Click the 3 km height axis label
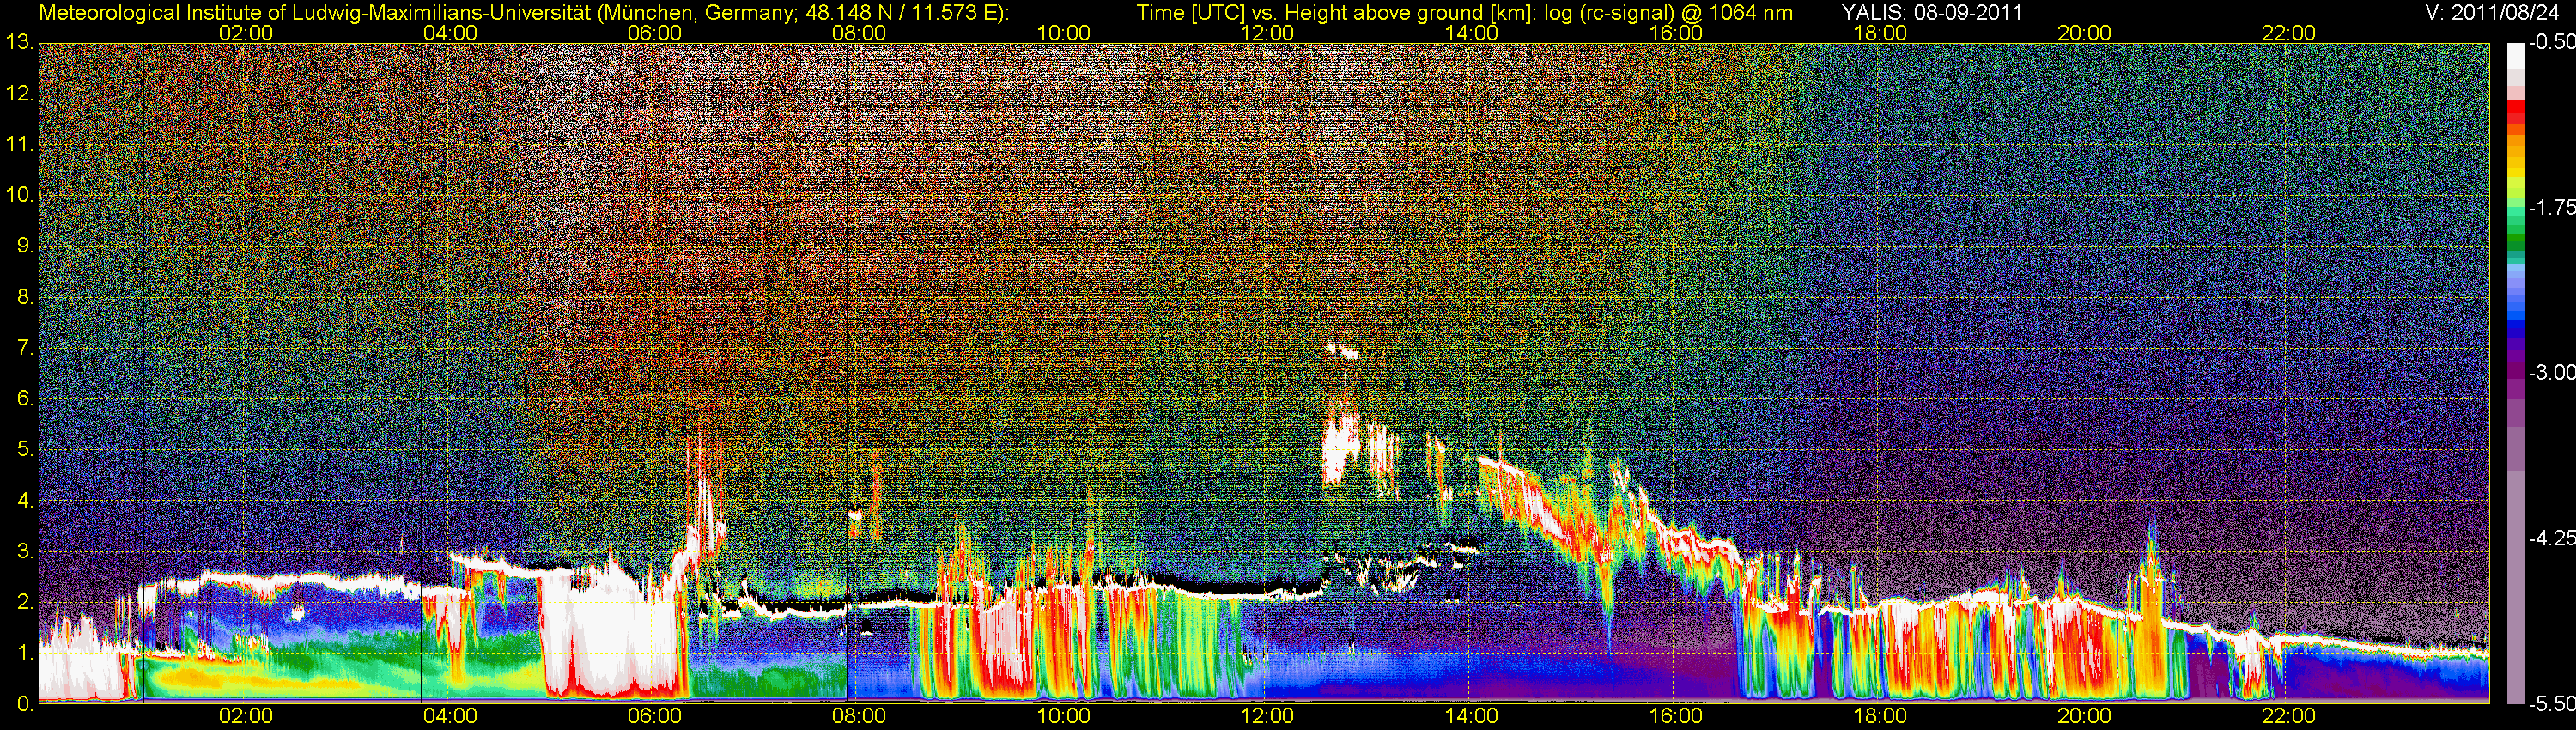The image size is (2576, 730). (x=24, y=552)
